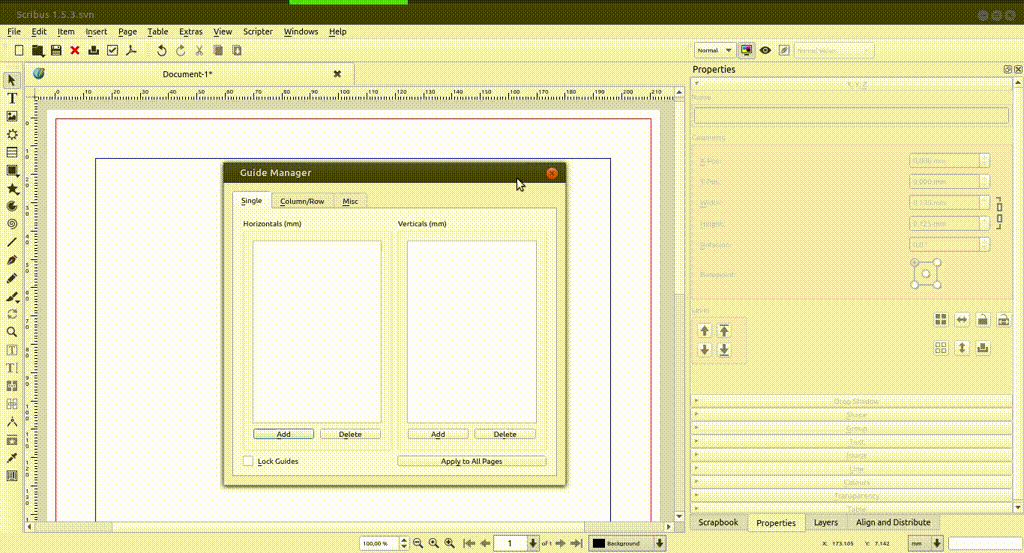
Task: Click Add under Horizontals list
Action: (x=283, y=434)
